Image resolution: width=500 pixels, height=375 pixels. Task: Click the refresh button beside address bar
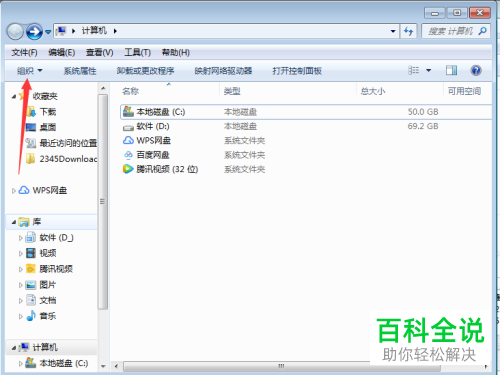[408, 31]
